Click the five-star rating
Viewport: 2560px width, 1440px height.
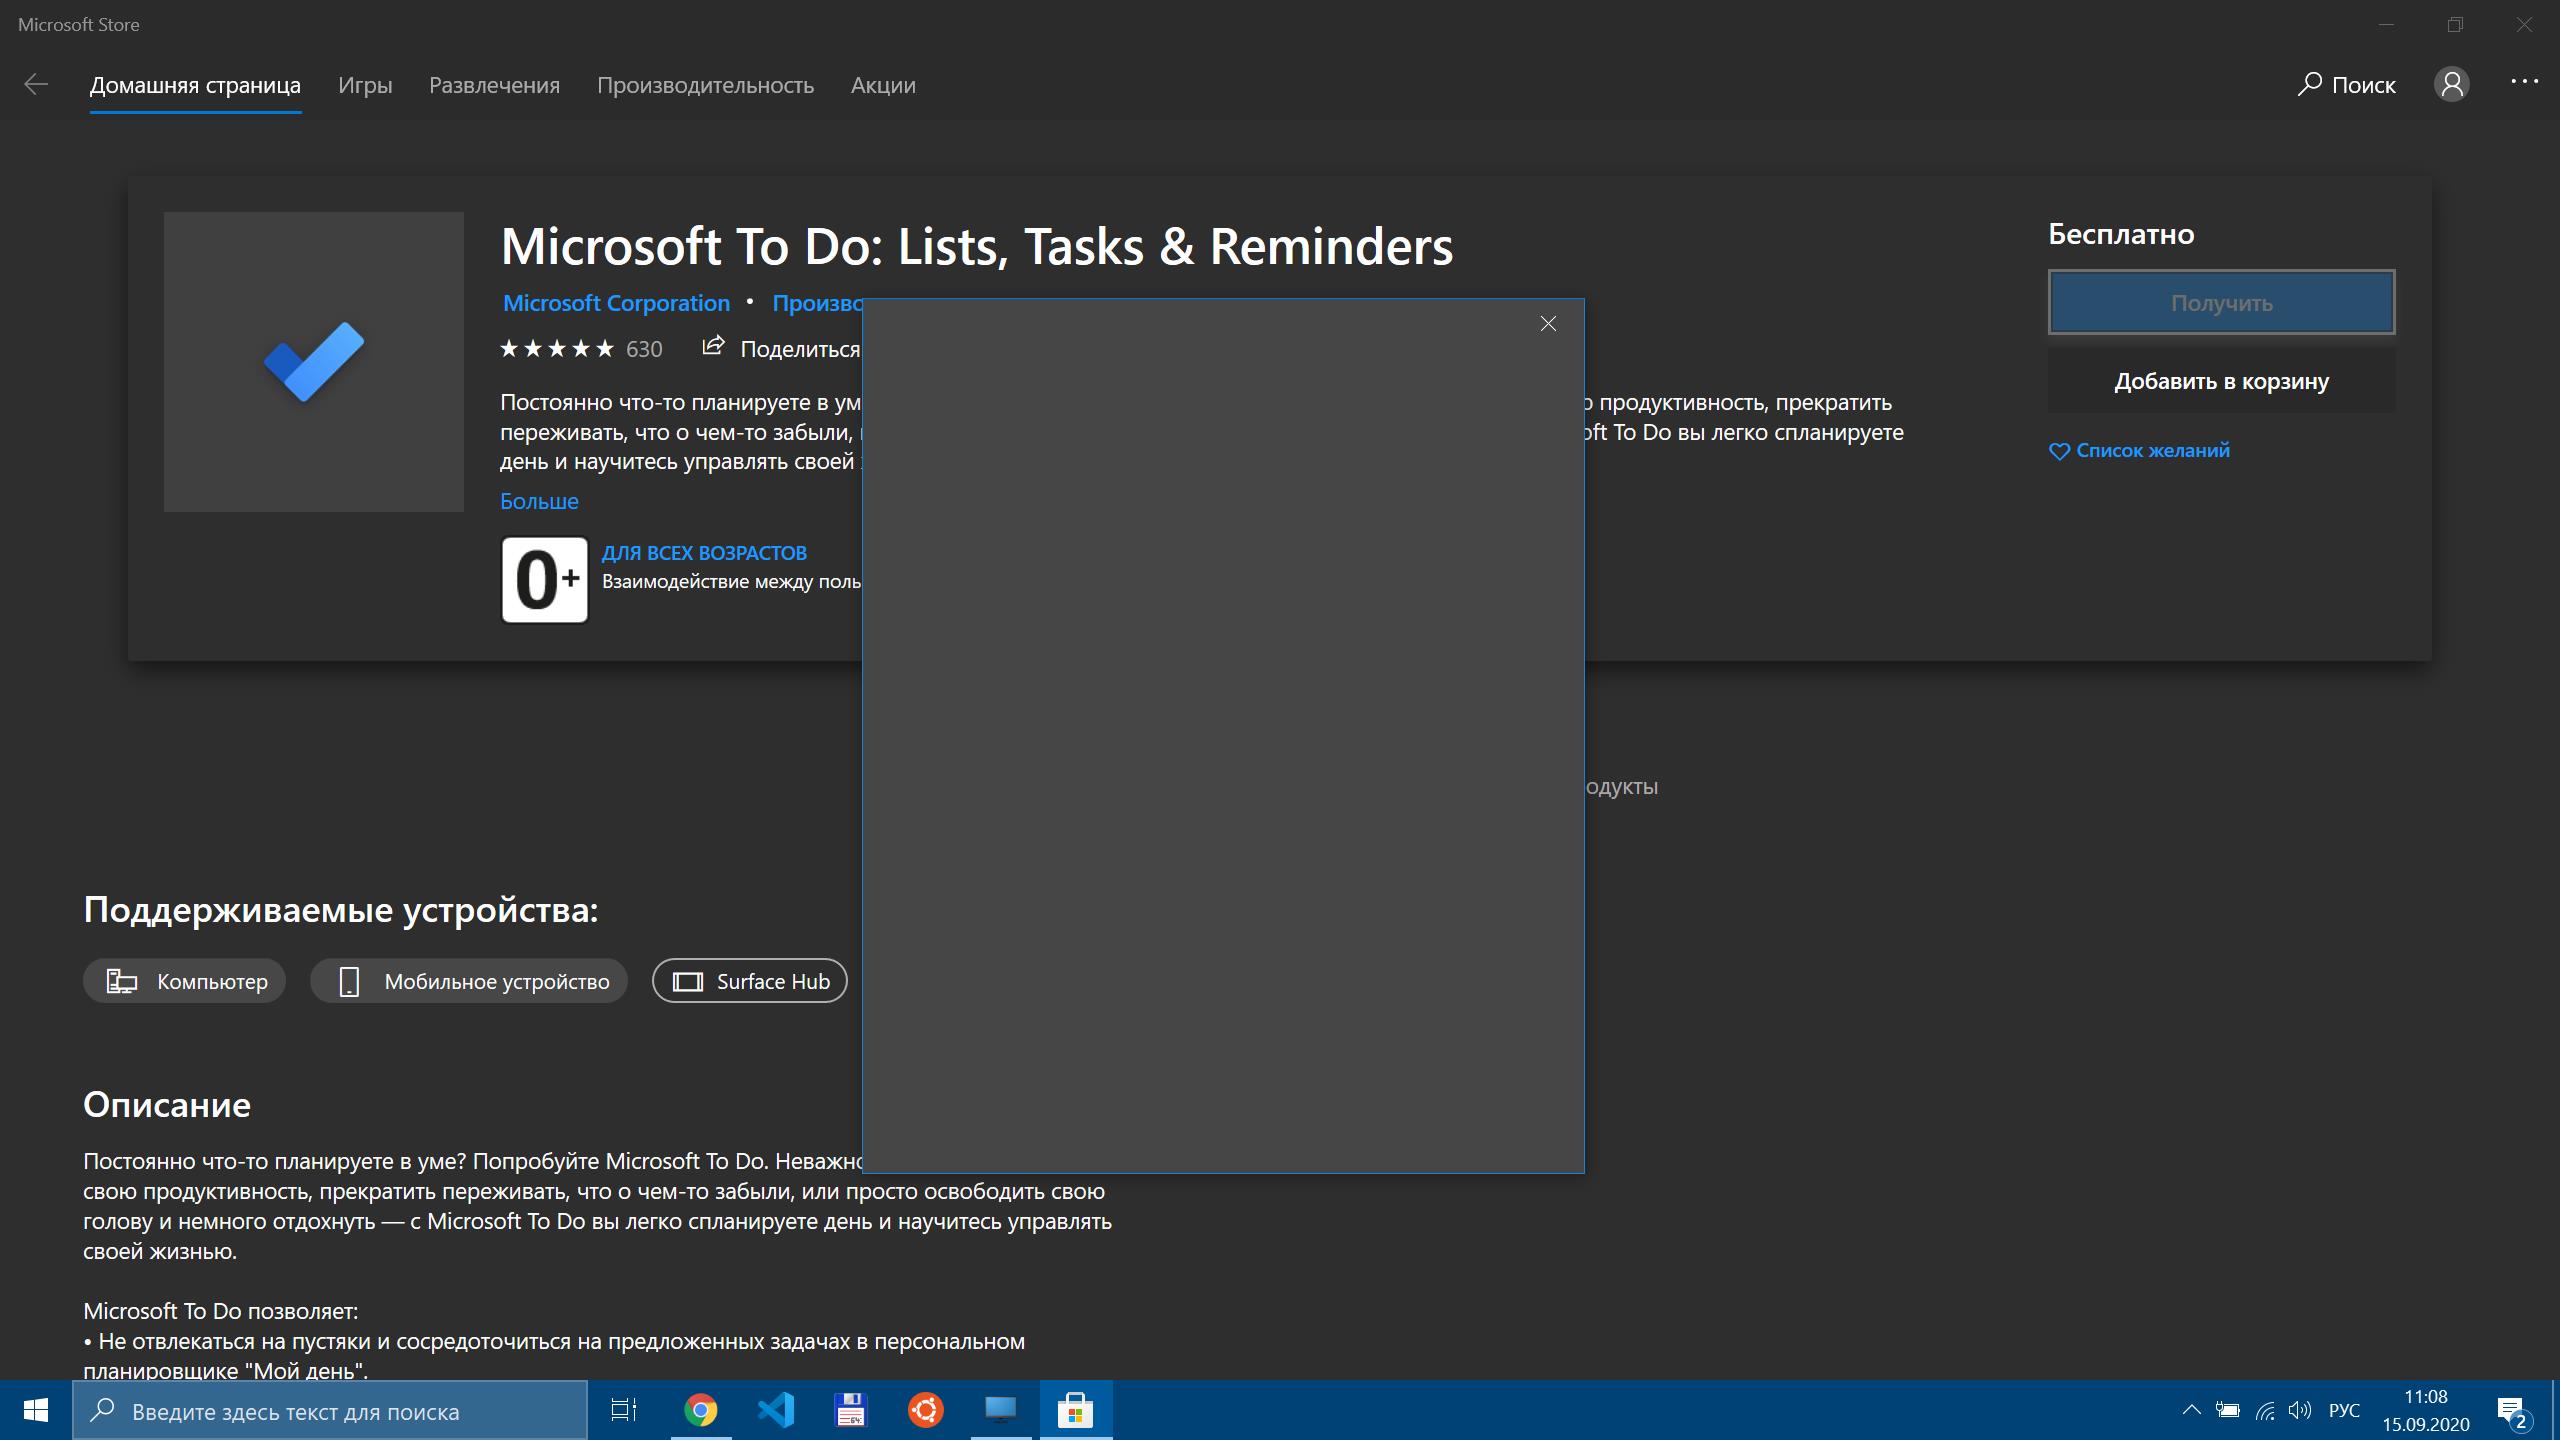point(557,349)
